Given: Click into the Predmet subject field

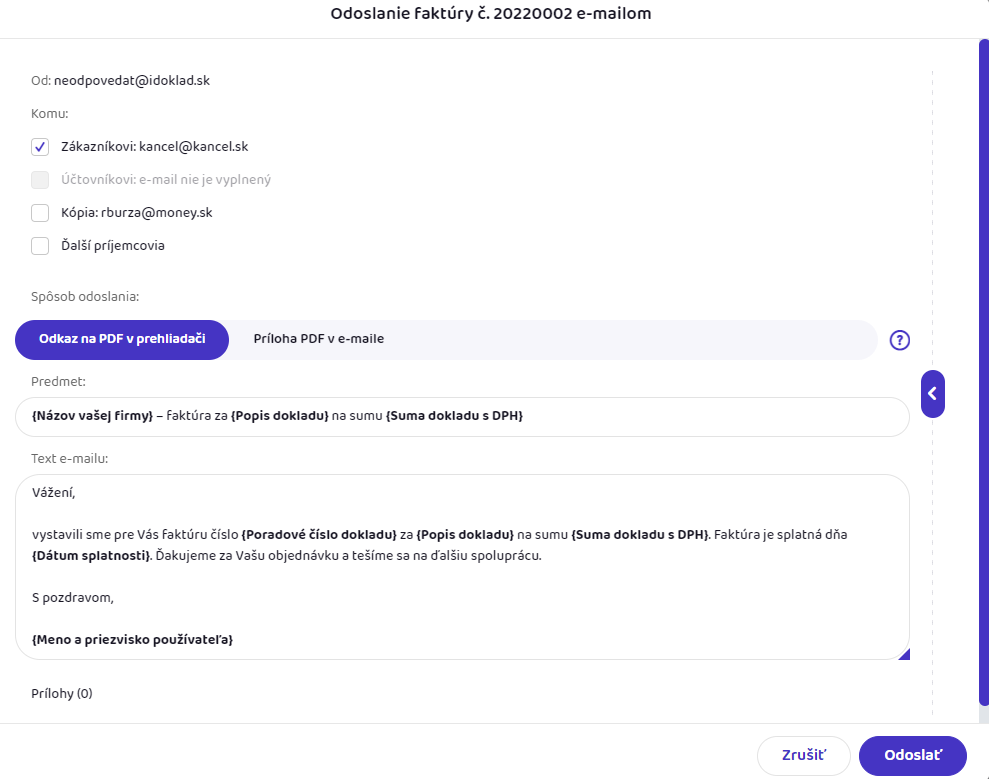Looking at the screenshot, I should click(x=700, y=417).
